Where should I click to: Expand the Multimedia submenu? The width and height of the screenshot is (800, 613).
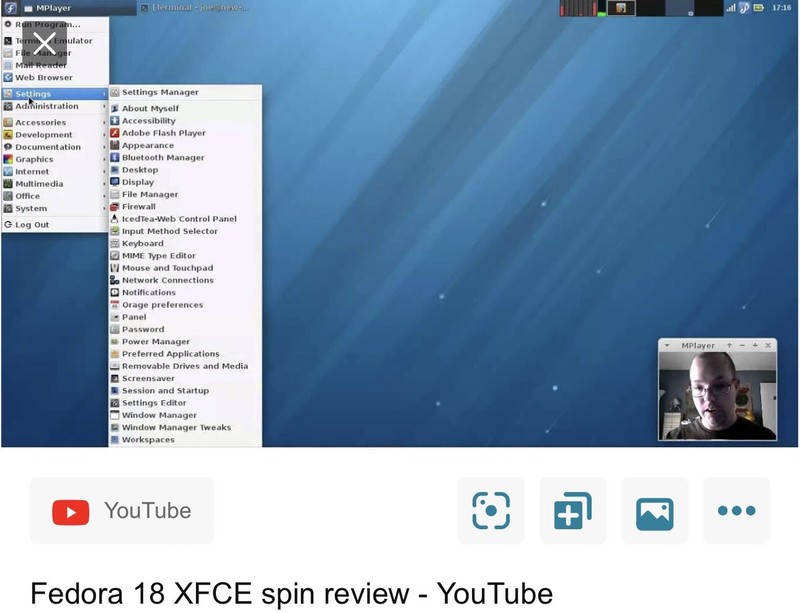55,184
